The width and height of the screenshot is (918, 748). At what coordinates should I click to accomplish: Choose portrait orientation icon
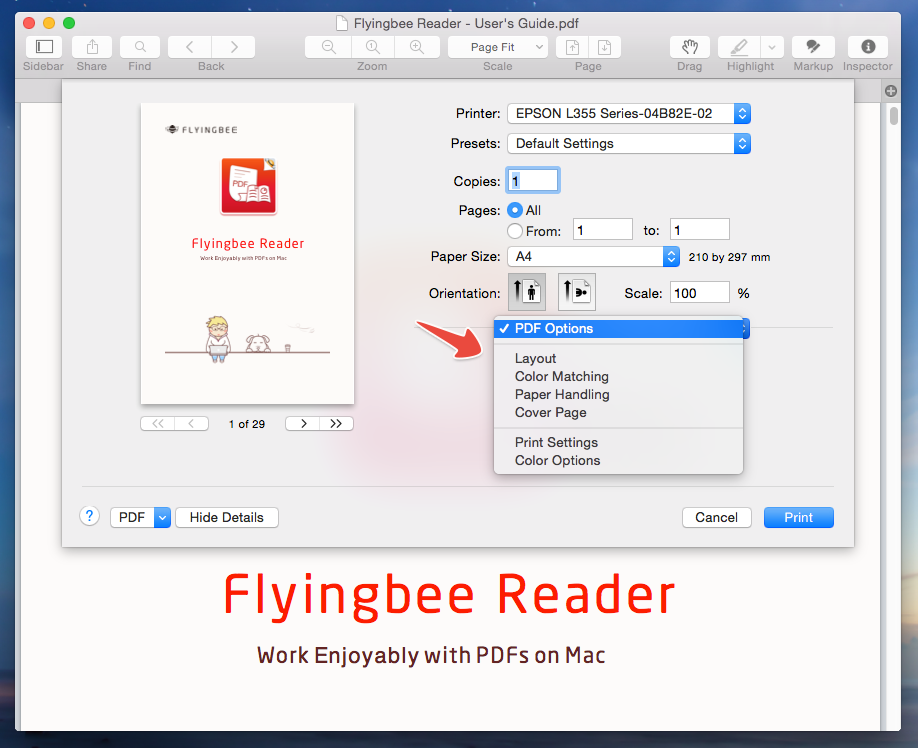click(x=527, y=291)
